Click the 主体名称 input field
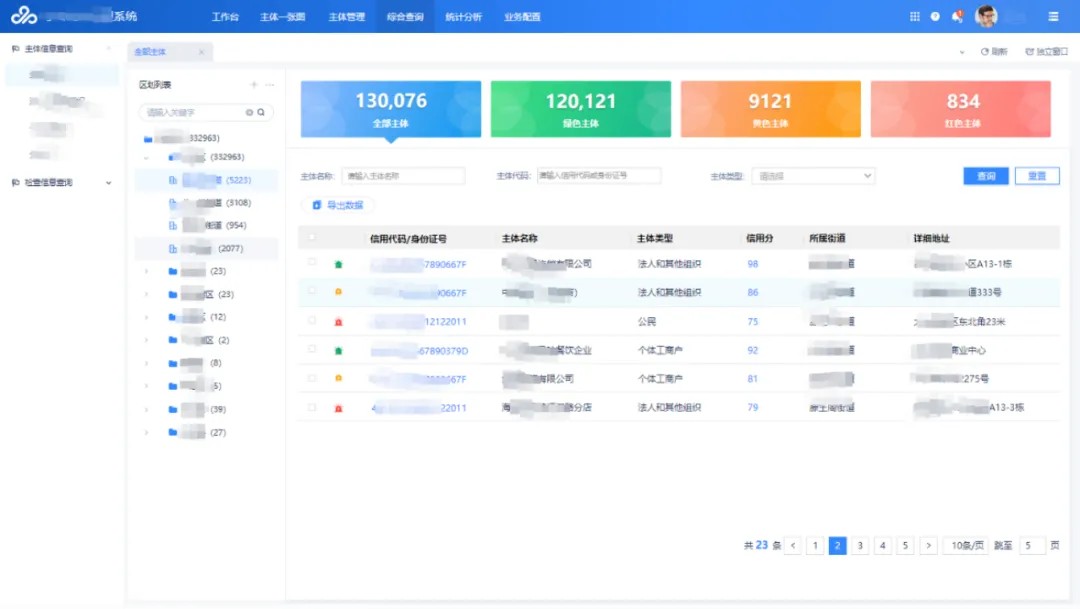1080x609 pixels. pyautogui.click(x=403, y=176)
